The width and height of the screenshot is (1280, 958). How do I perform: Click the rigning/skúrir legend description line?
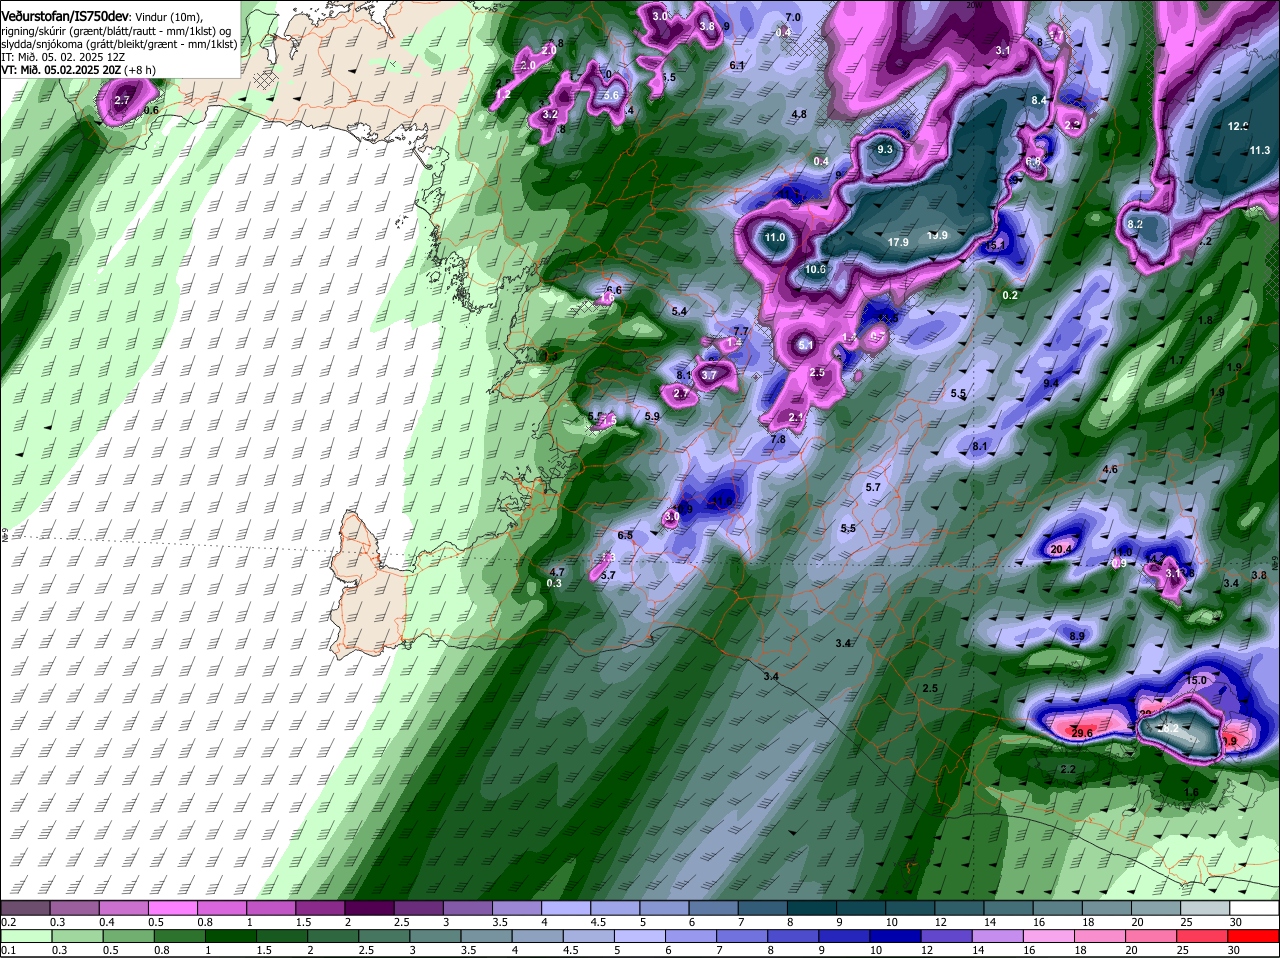click(116, 31)
